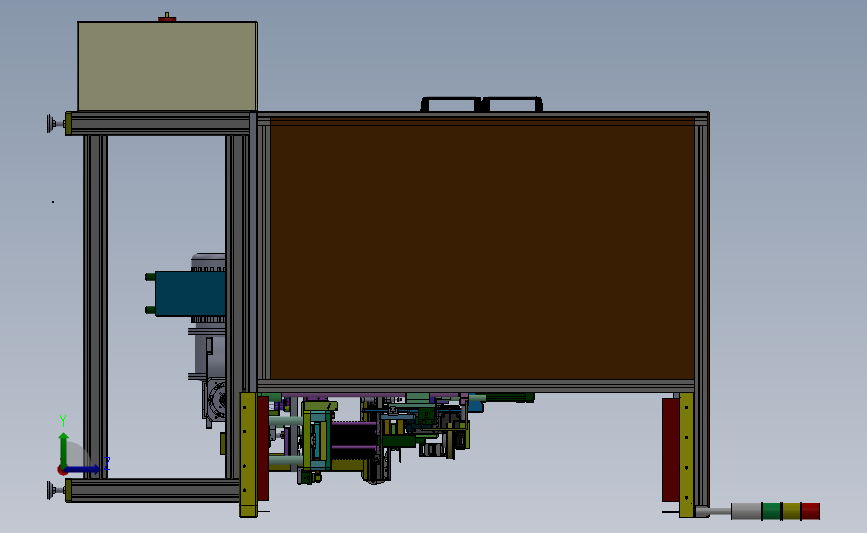The height and width of the screenshot is (533, 867).
Task: Click the red origin ball of the triad
Action: coord(62,471)
